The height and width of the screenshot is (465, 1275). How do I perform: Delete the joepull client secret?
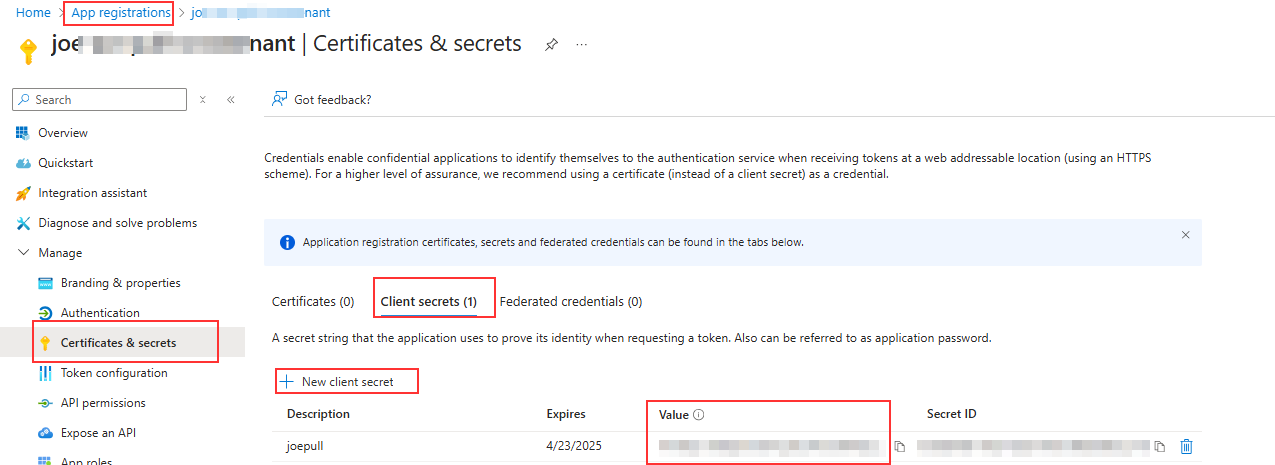pos(1186,447)
